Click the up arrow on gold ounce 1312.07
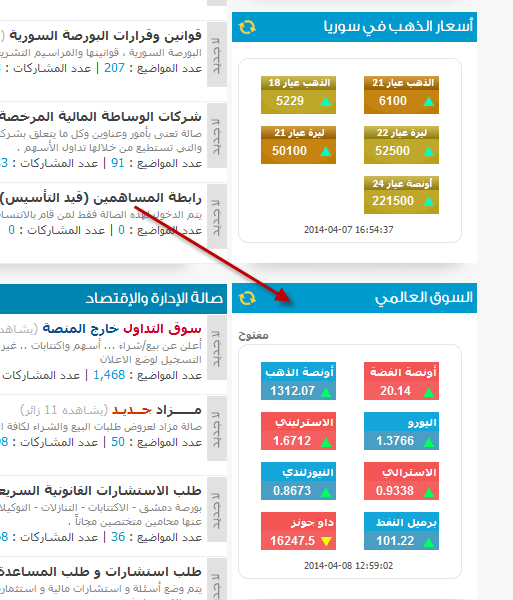 [326, 392]
